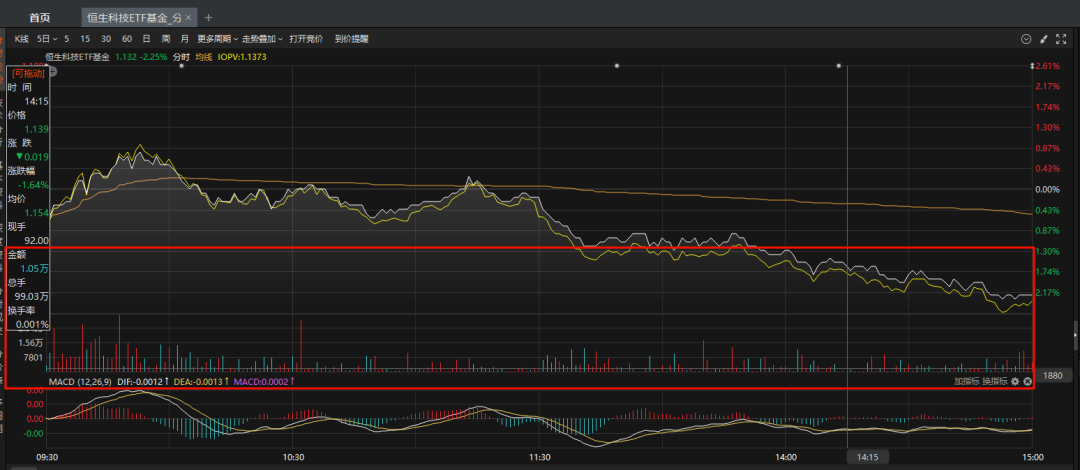
Task: Click 换指标 to change indicator
Action: [x=994, y=381]
